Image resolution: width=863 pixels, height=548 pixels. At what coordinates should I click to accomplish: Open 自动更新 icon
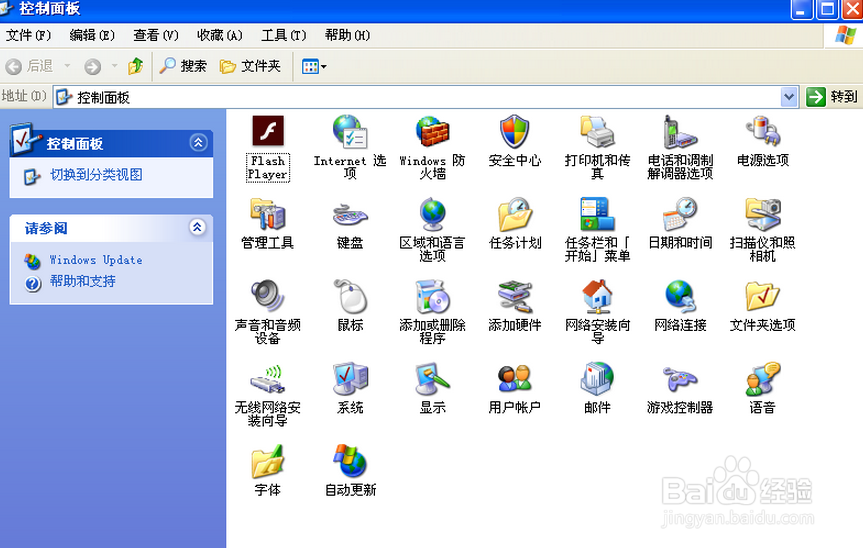click(350, 461)
